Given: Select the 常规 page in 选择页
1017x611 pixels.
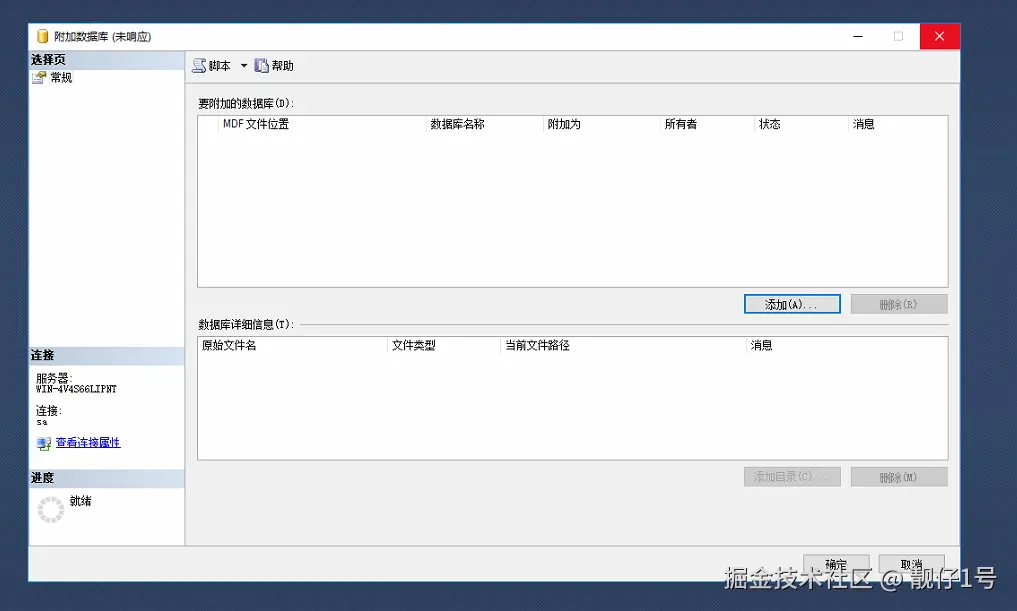Looking at the screenshot, I should coord(61,78).
